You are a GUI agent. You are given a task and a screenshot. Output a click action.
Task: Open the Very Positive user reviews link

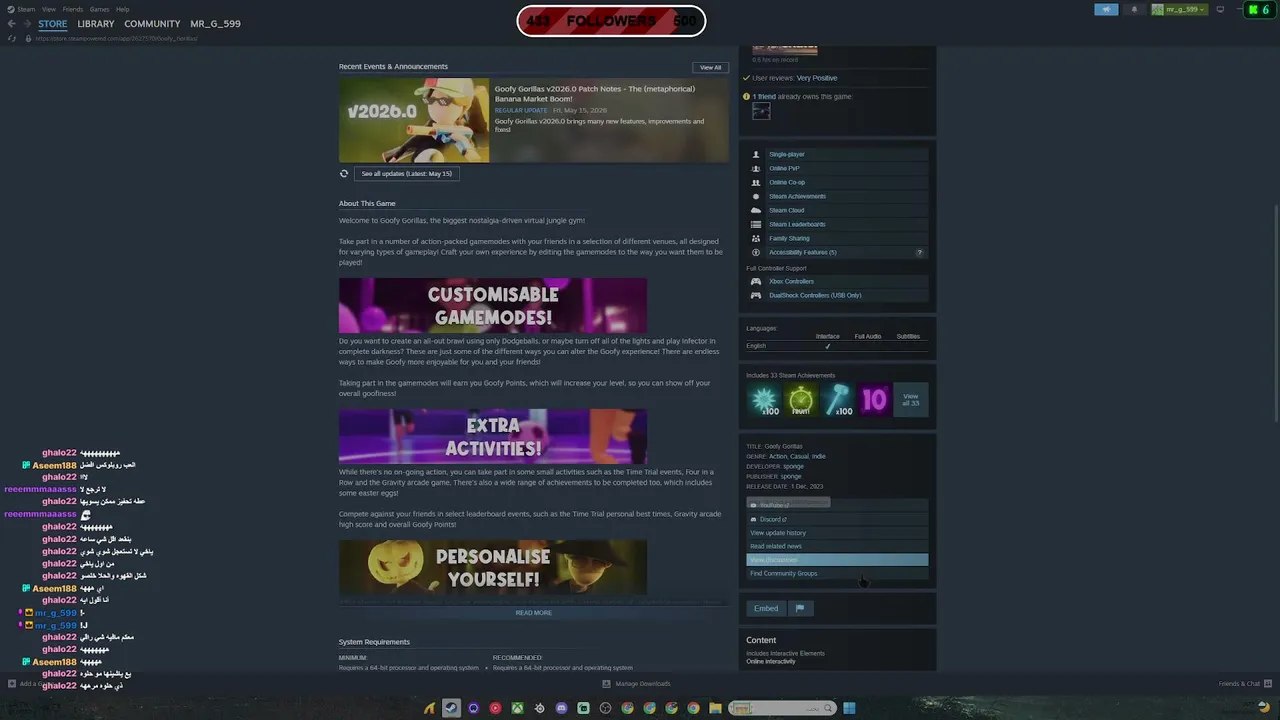(817, 78)
